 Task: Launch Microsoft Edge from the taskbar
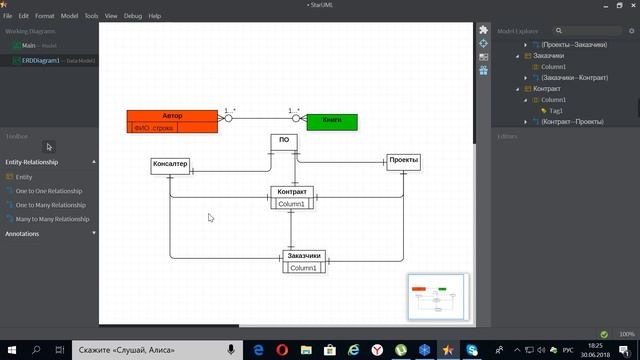pyautogui.click(x=258, y=350)
